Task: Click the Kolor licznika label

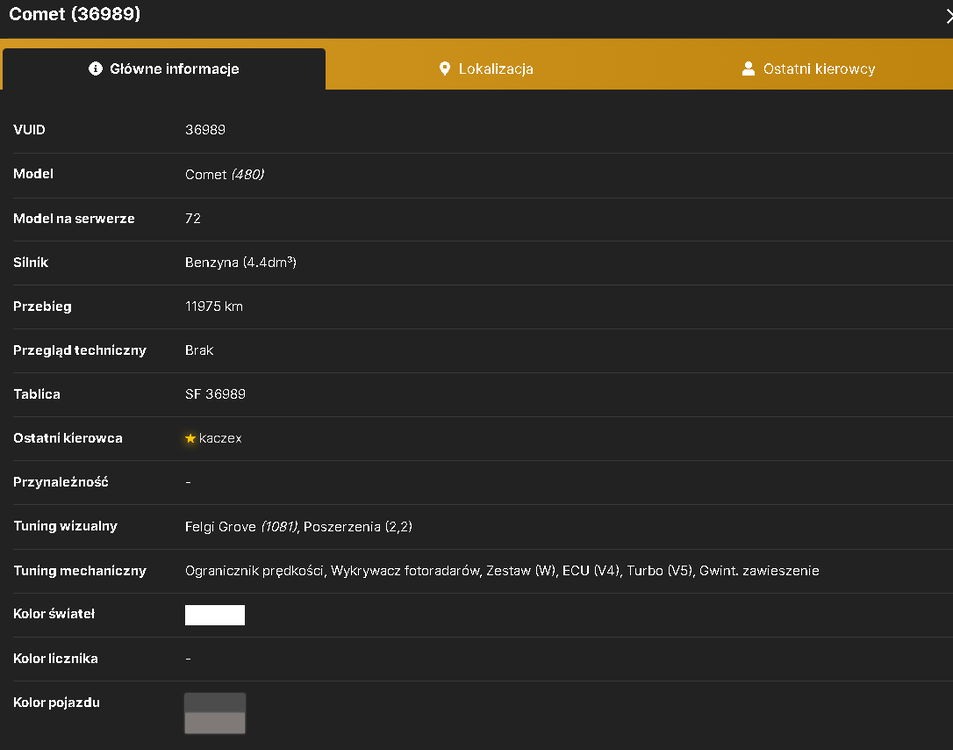Action: [55, 658]
